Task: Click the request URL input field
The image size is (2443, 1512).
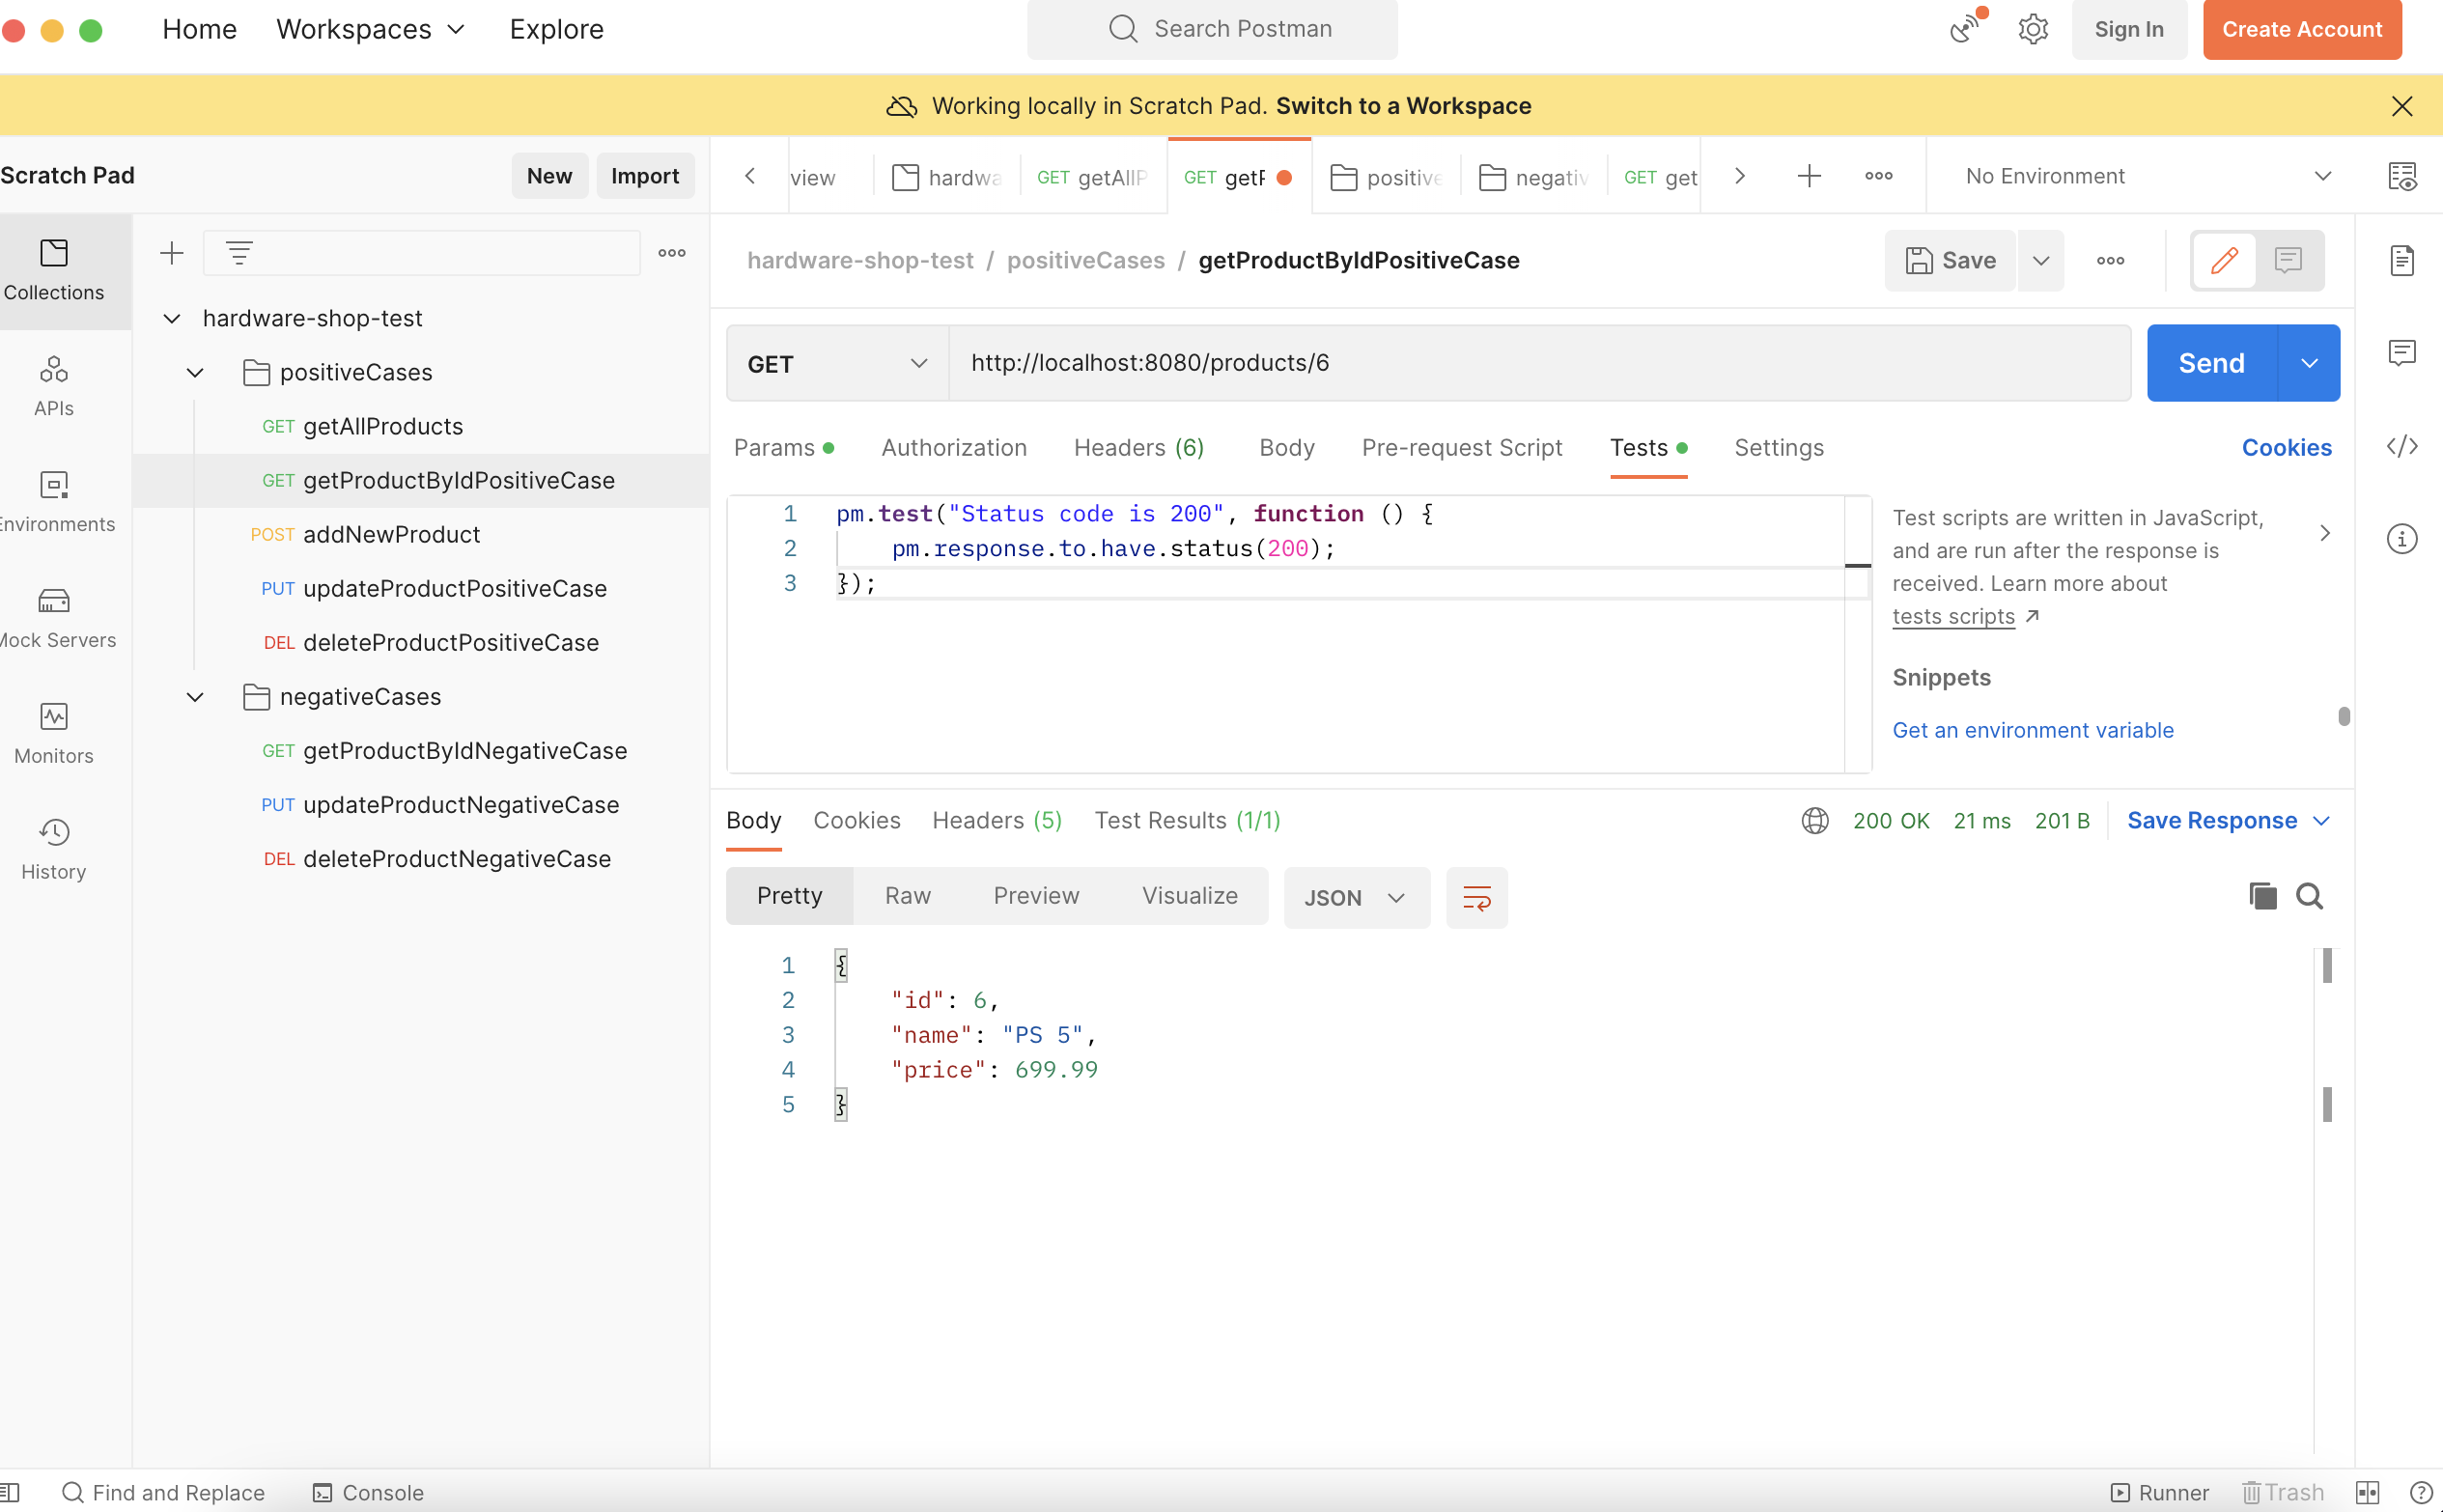Action: (1539, 363)
